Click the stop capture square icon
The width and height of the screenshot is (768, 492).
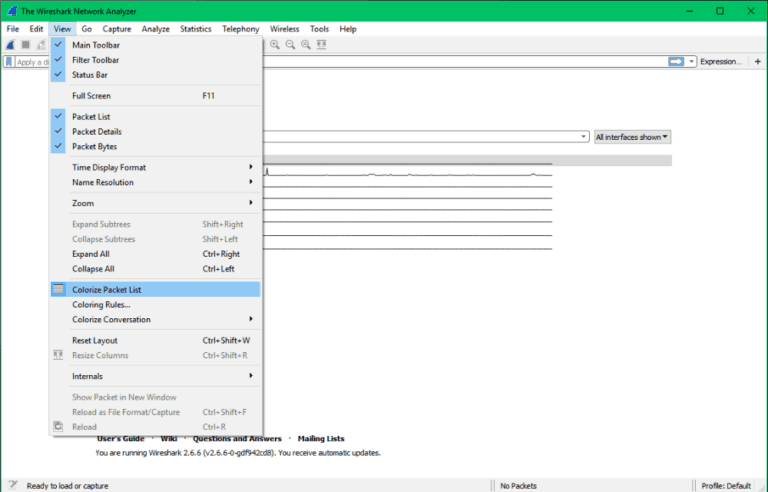point(26,45)
